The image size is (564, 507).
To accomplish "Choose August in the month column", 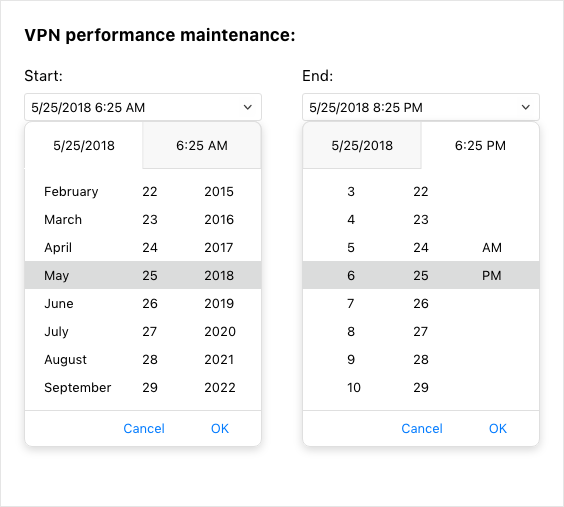I will (x=65, y=360).
